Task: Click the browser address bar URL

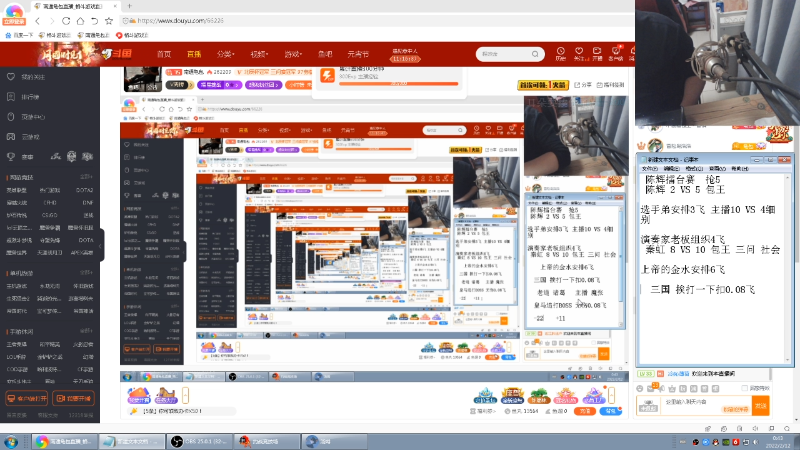Action: click(181, 21)
